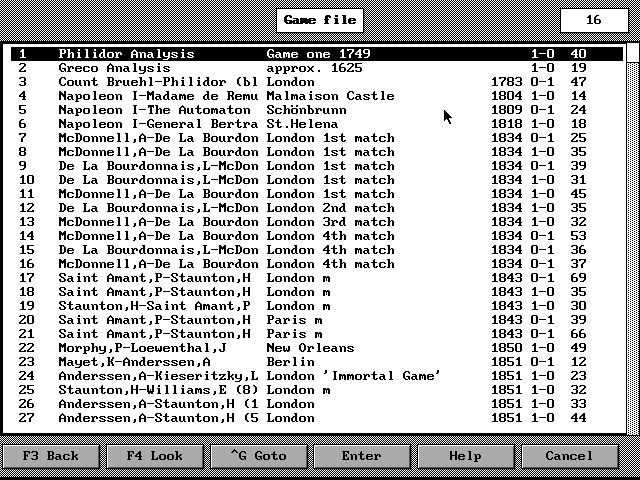
Task: Click the Cancel button
Action: pyautogui.click(x=569, y=456)
